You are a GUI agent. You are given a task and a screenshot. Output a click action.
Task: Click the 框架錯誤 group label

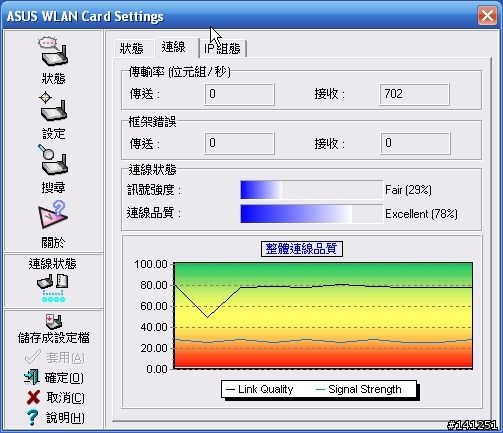pos(152,122)
